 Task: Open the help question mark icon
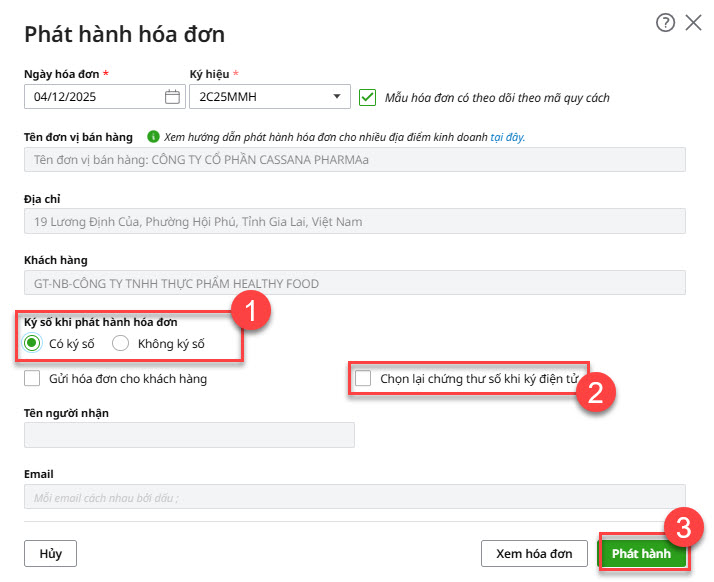tap(665, 23)
